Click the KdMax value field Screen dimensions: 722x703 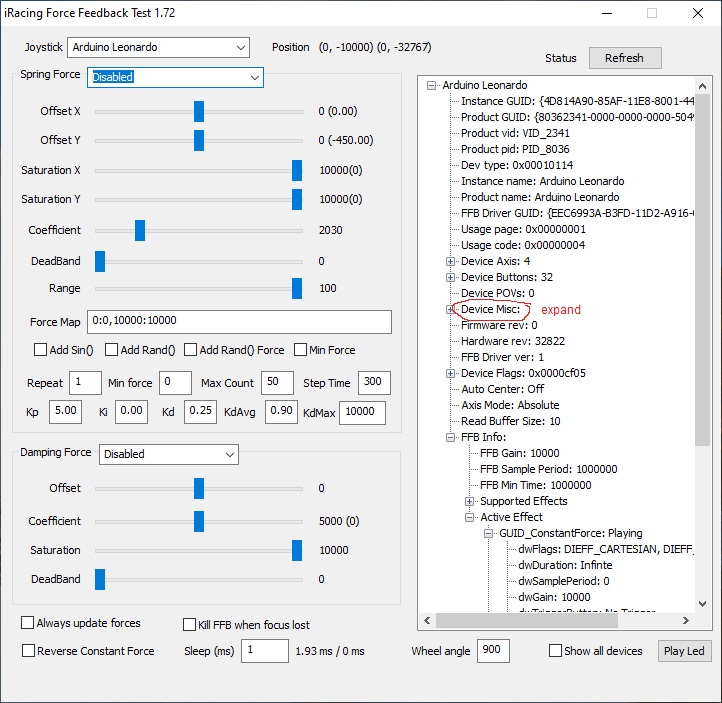[x=362, y=413]
